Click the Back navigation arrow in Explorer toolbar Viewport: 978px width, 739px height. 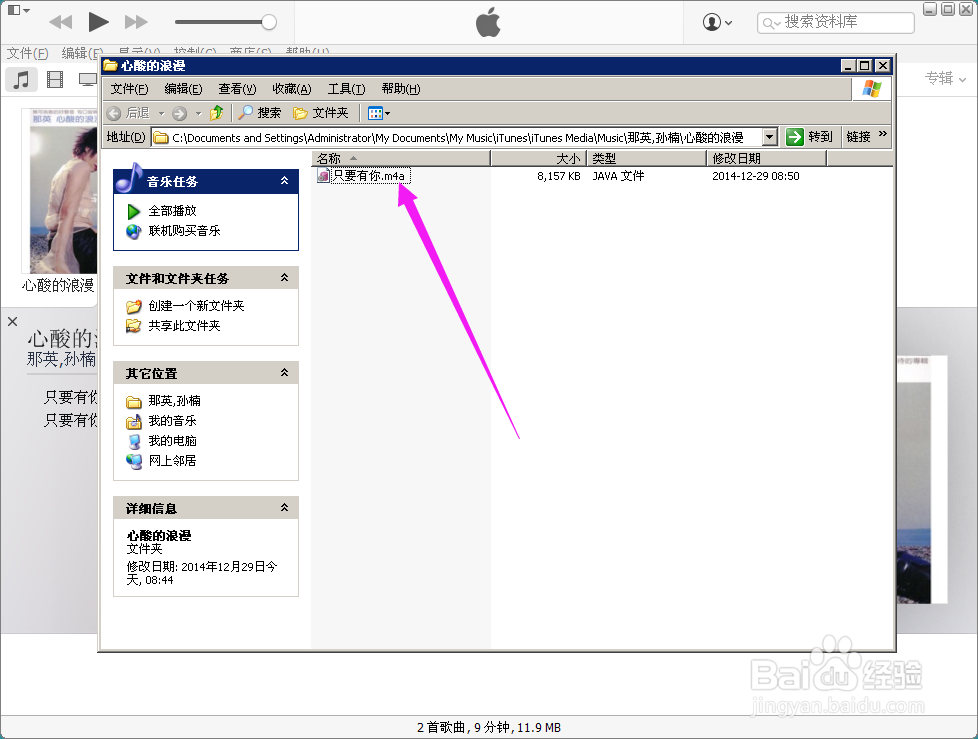(113, 112)
